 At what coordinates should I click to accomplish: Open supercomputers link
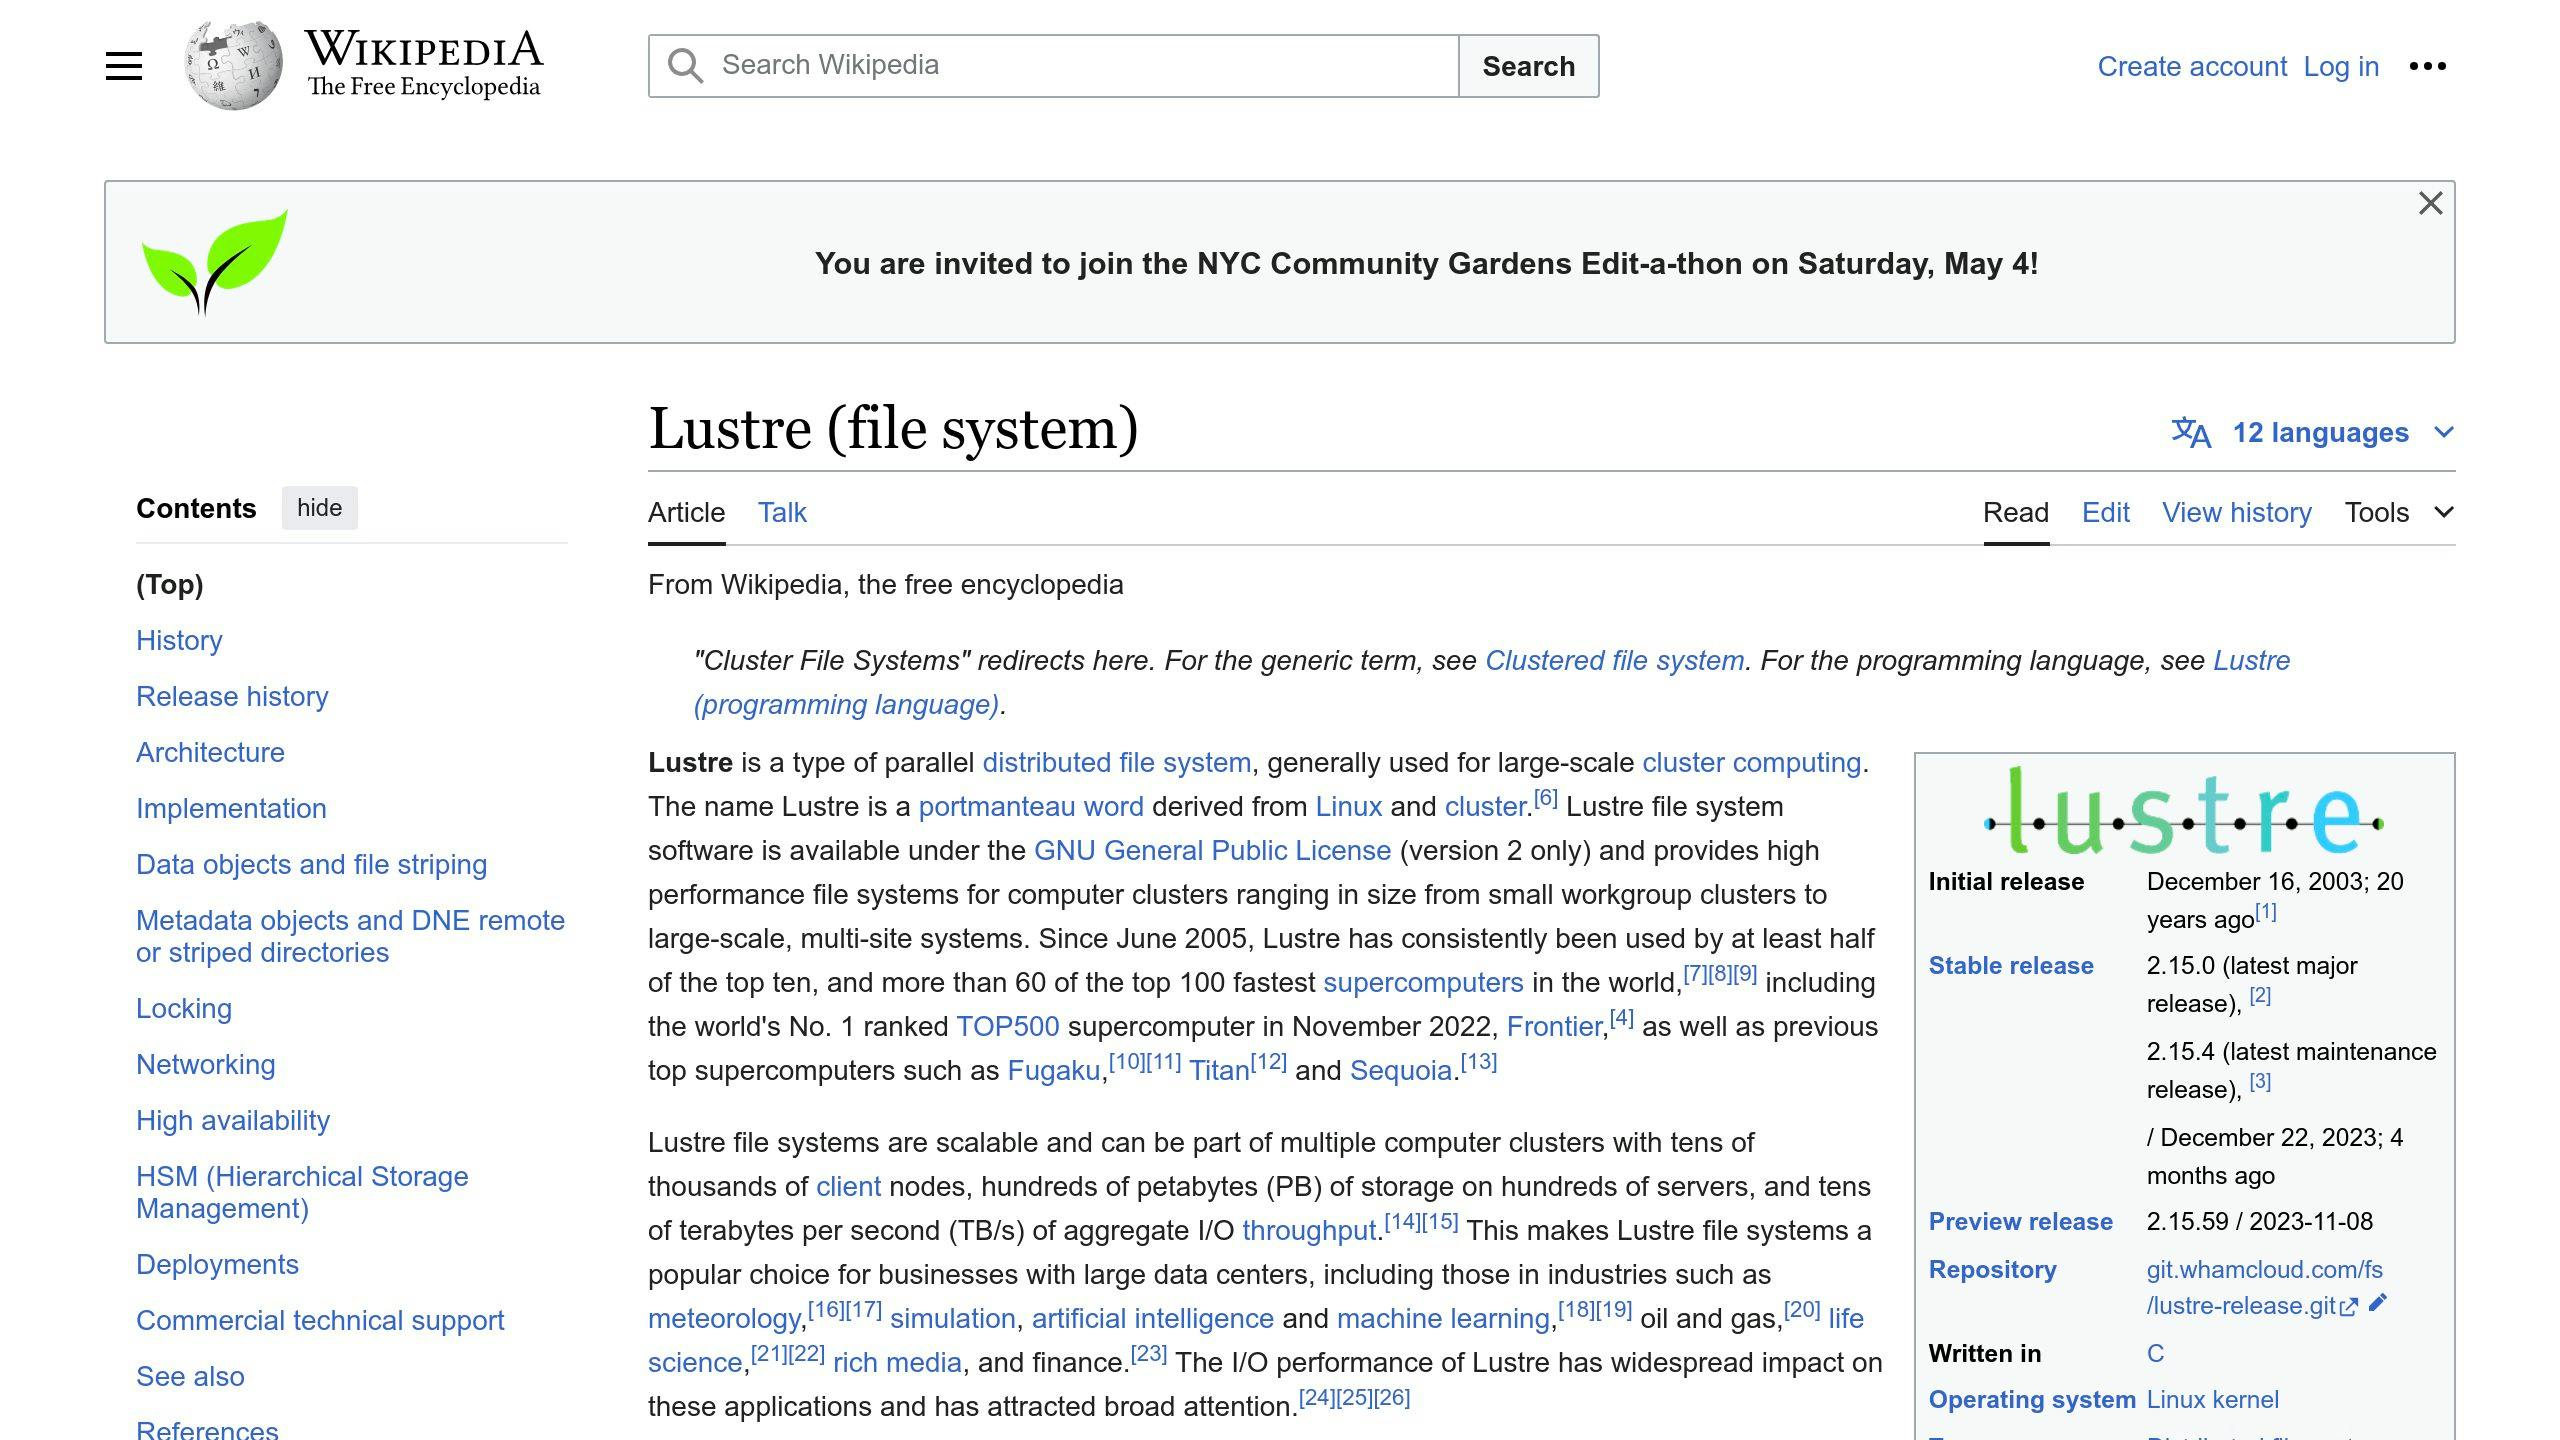click(1423, 982)
